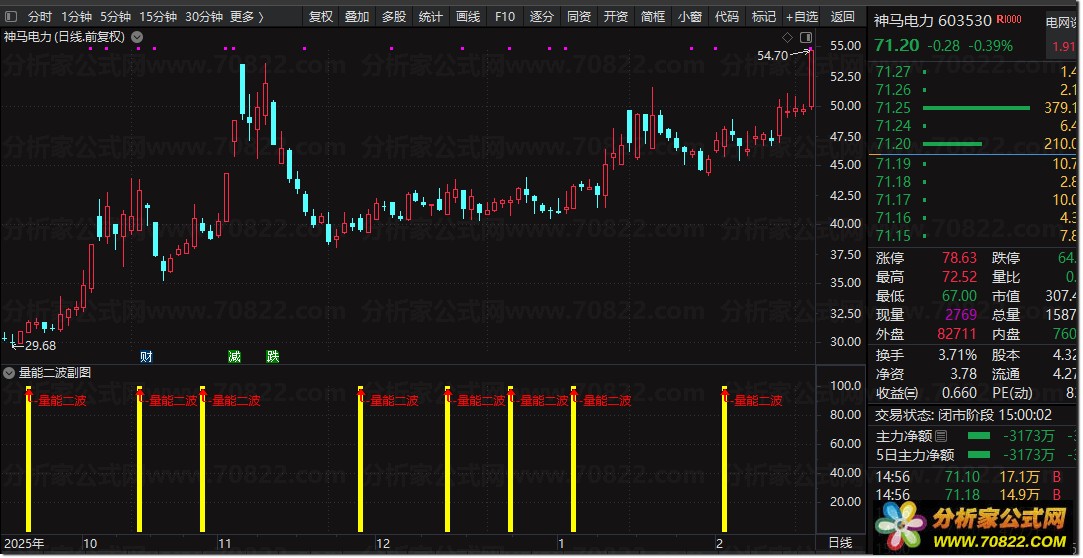
Task: Click the 同资 toolbar button
Action: [579, 17]
